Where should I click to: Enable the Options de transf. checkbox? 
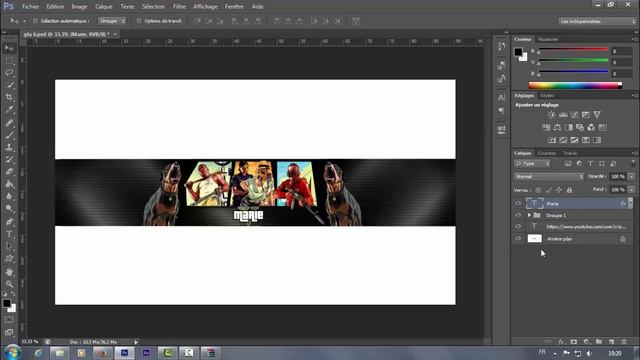pyautogui.click(x=139, y=21)
